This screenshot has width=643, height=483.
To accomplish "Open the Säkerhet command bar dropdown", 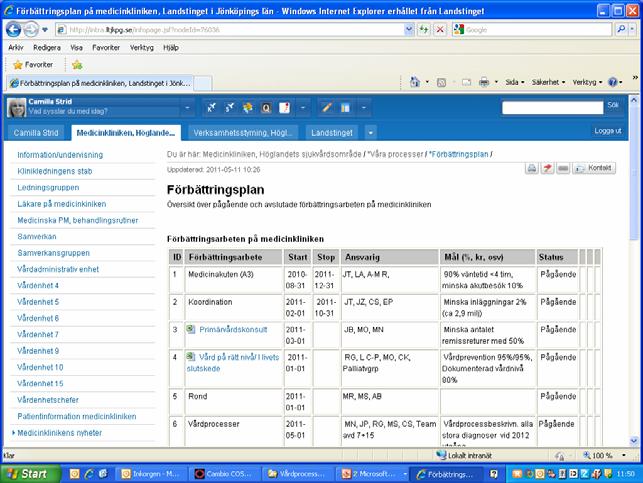I will click(549, 82).
